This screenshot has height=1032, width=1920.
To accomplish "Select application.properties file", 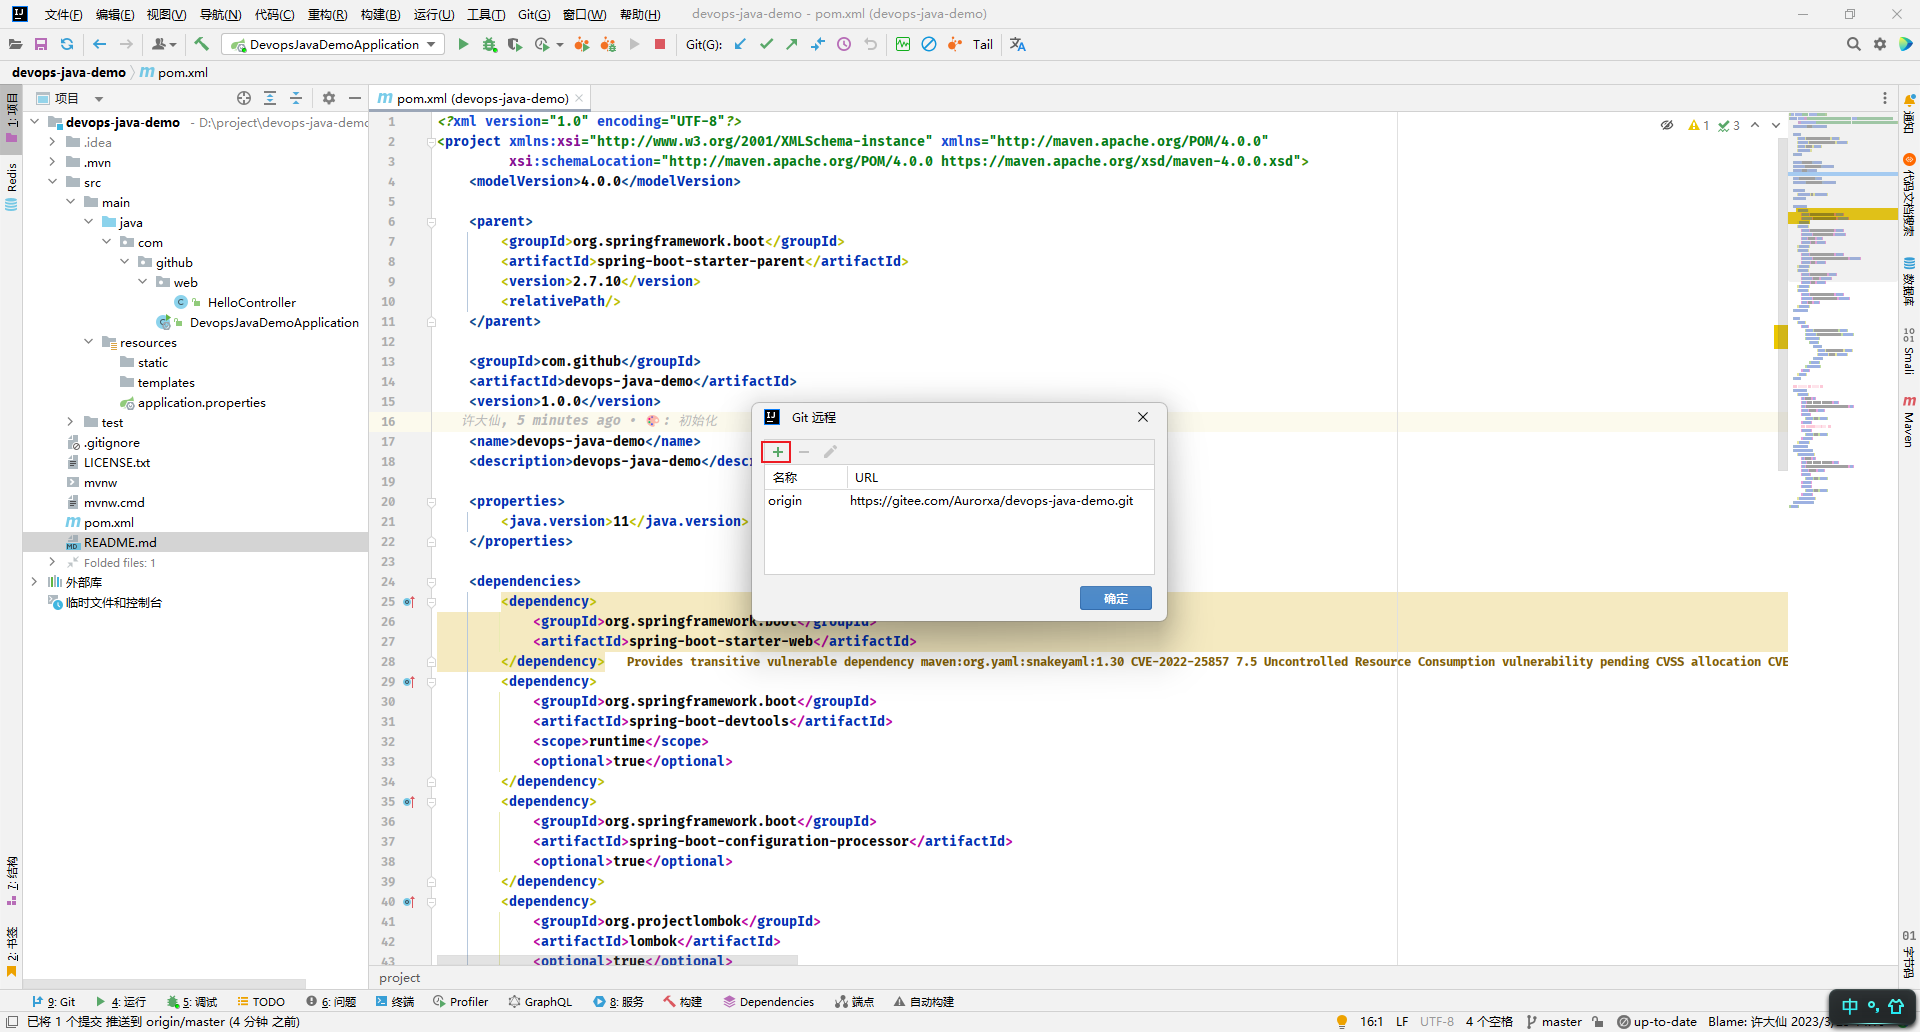I will pyautogui.click(x=202, y=402).
